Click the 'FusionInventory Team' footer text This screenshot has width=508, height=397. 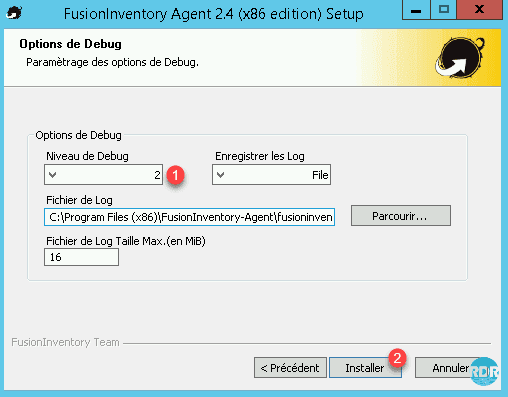pyautogui.click(x=65, y=342)
